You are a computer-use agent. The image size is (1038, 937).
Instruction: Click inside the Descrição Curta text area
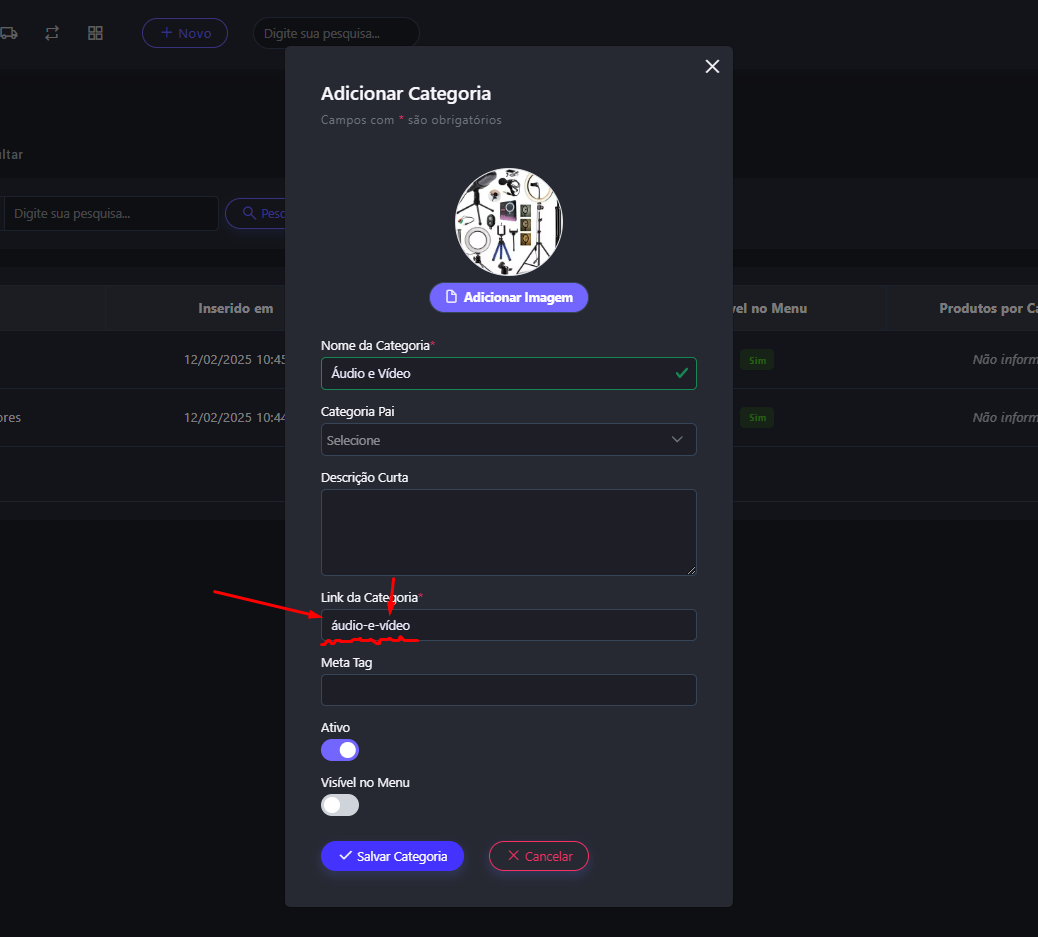(508, 532)
